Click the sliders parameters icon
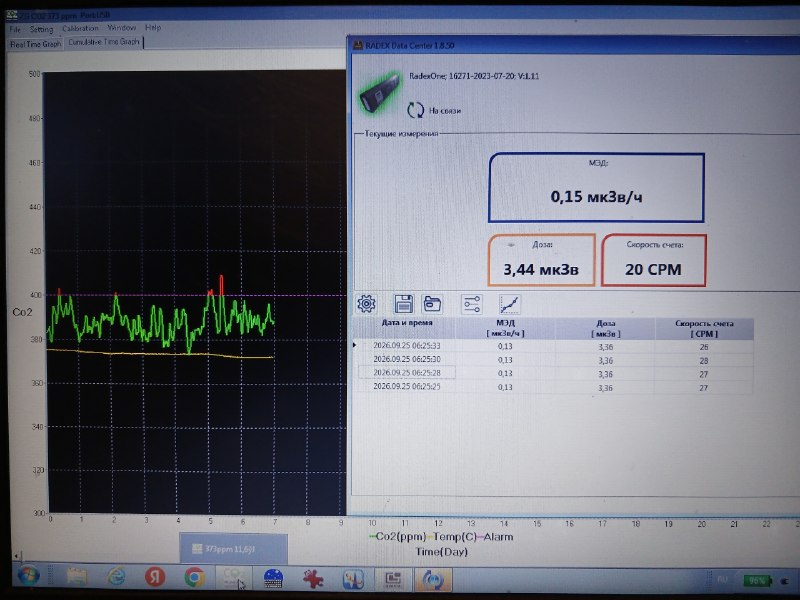The image size is (800, 600). [471, 304]
